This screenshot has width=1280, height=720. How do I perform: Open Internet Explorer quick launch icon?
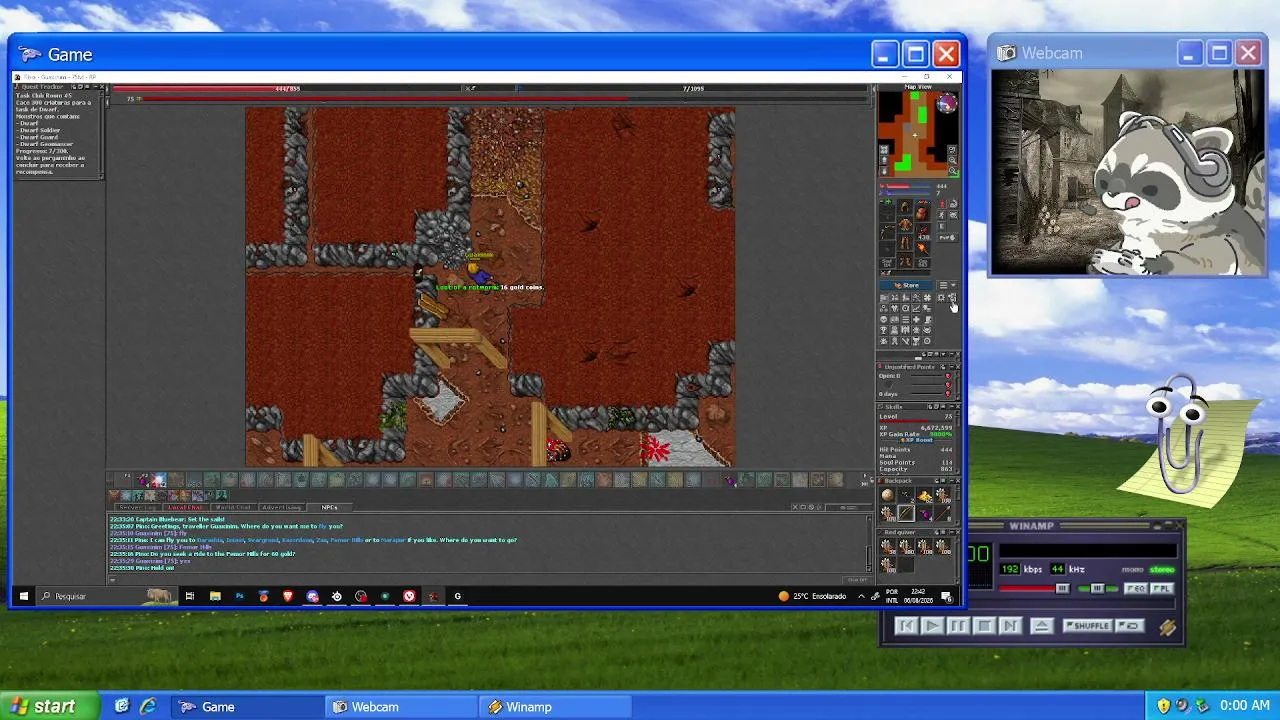coord(147,706)
